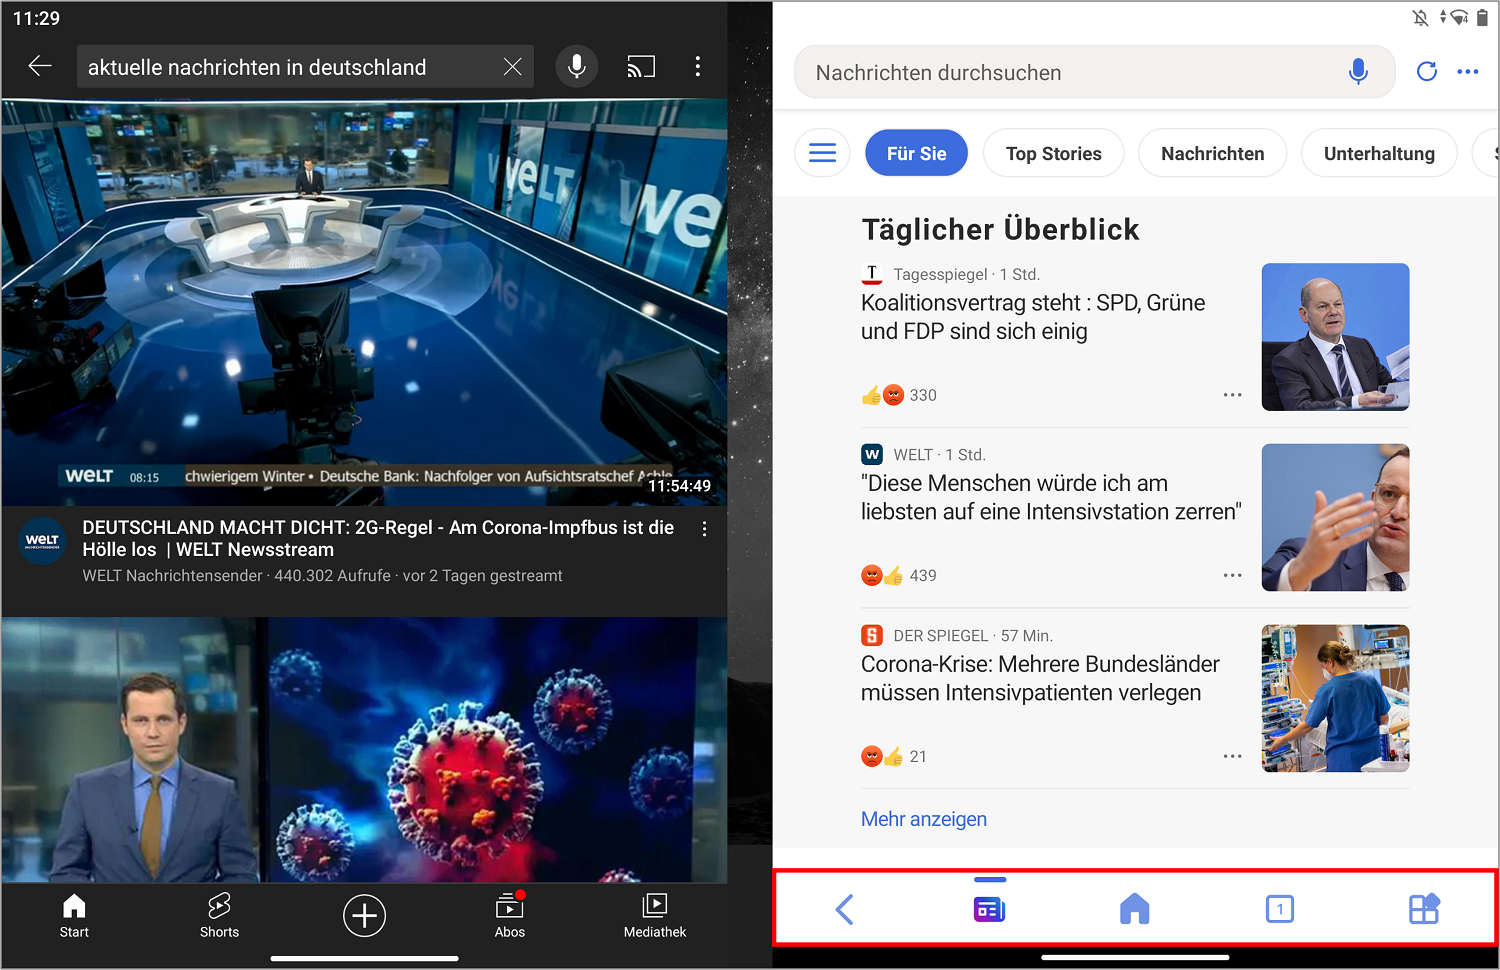The width and height of the screenshot is (1500, 970).
Task: View reactions on the Spiegel article (21)
Action: (894, 756)
